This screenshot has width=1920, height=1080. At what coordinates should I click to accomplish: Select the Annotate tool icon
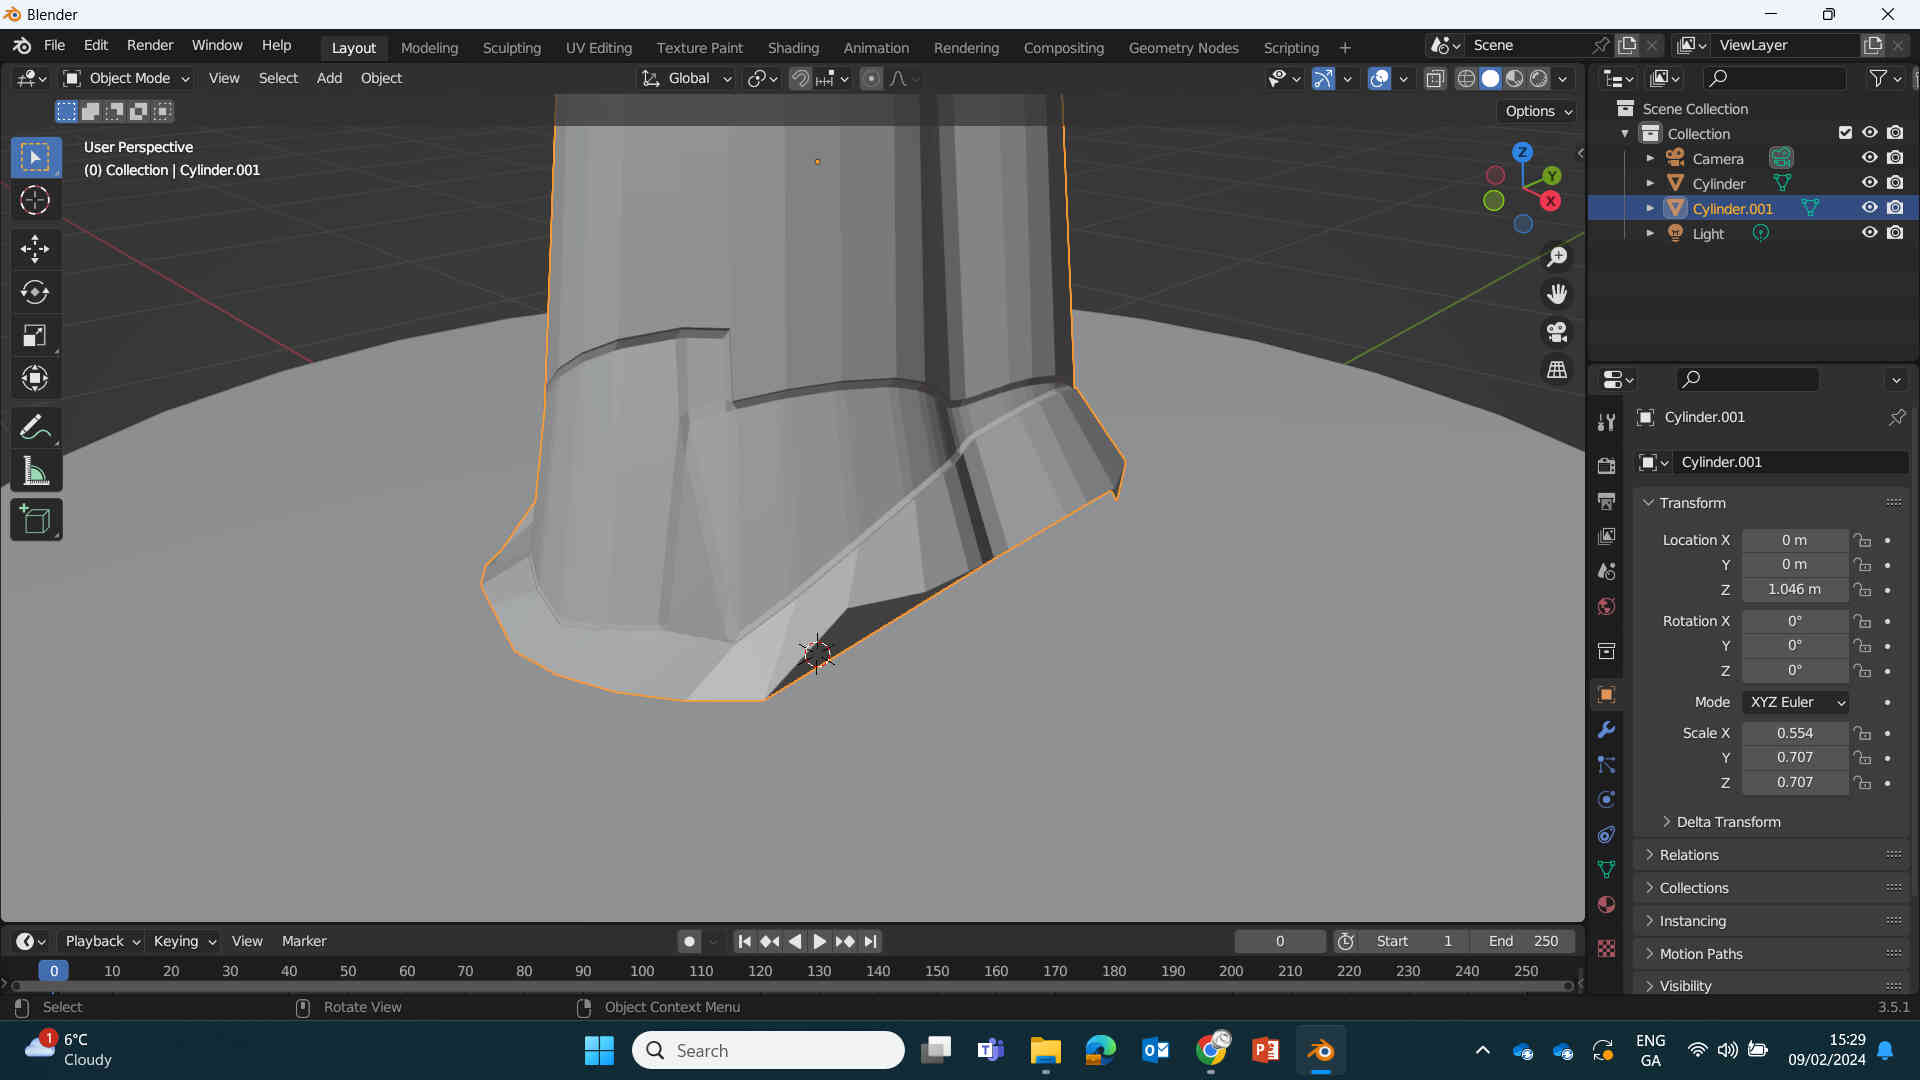click(36, 426)
